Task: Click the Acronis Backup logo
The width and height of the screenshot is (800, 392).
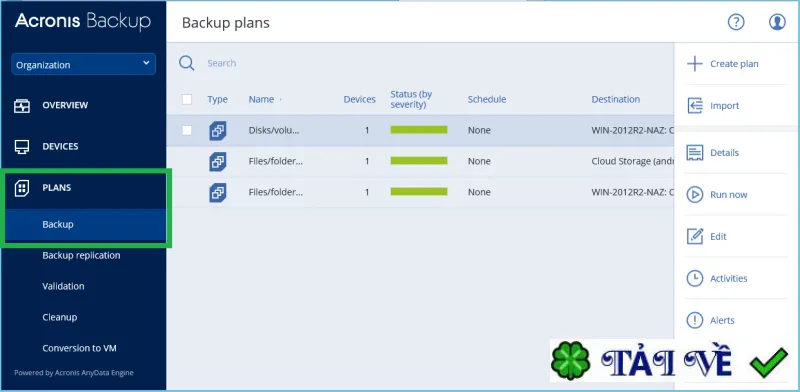Action: tap(83, 21)
